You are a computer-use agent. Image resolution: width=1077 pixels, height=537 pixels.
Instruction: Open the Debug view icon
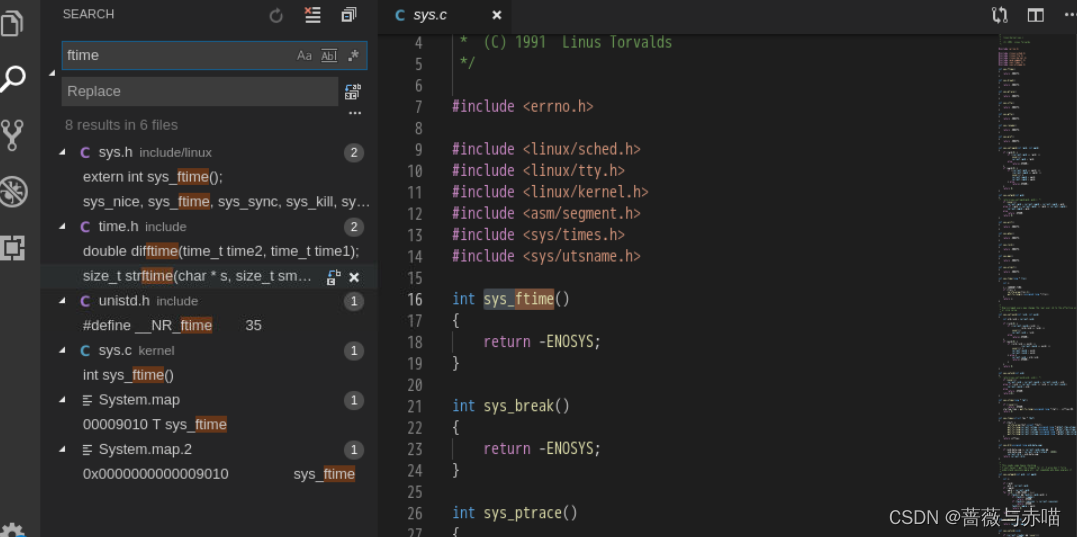click(x=12, y=192)
